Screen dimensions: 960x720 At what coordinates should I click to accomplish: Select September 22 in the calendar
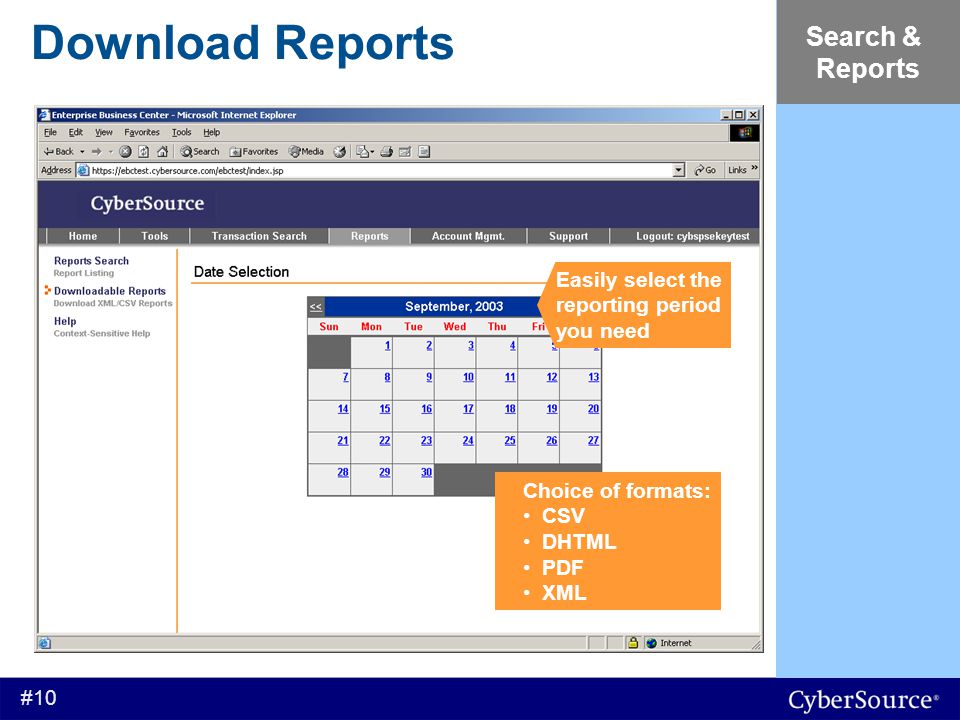[x=384, y=441]
